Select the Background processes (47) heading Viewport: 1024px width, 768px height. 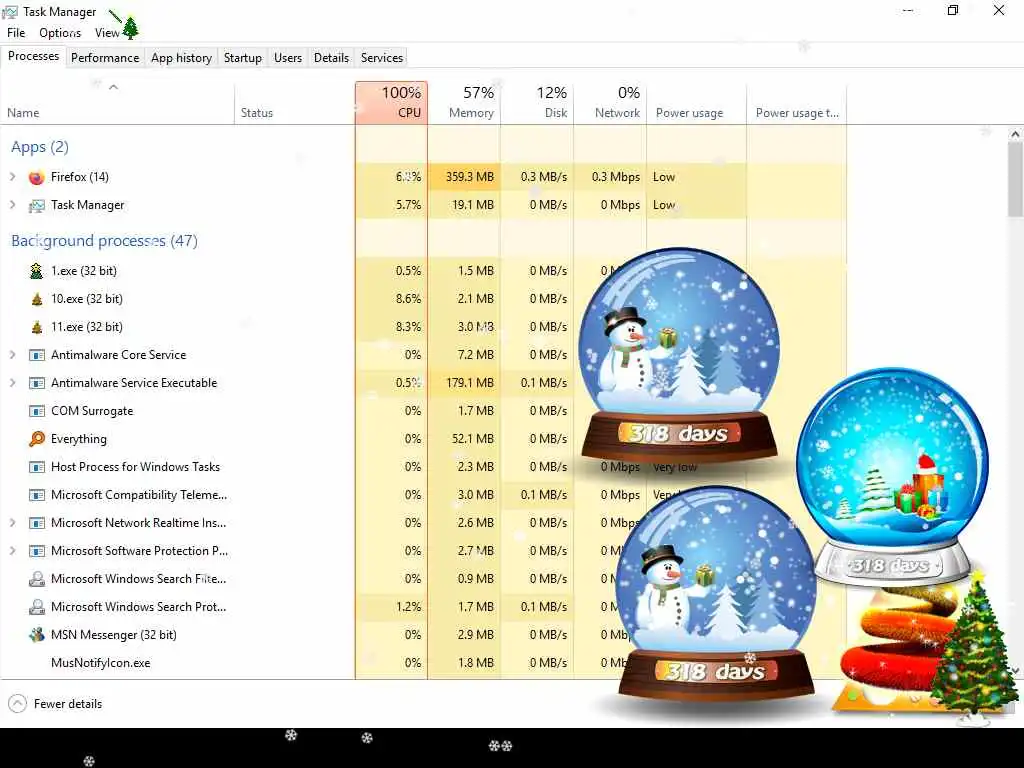[104, 241]
